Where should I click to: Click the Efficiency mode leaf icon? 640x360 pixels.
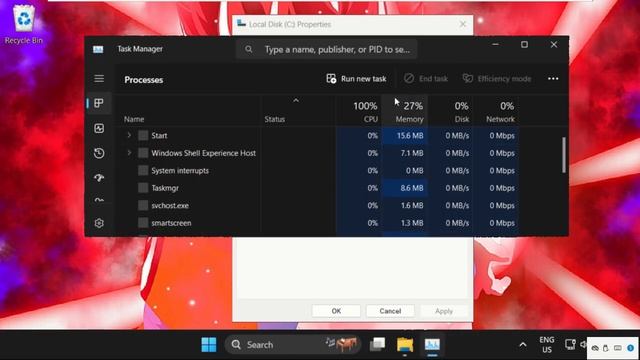(x=468, y=78)
